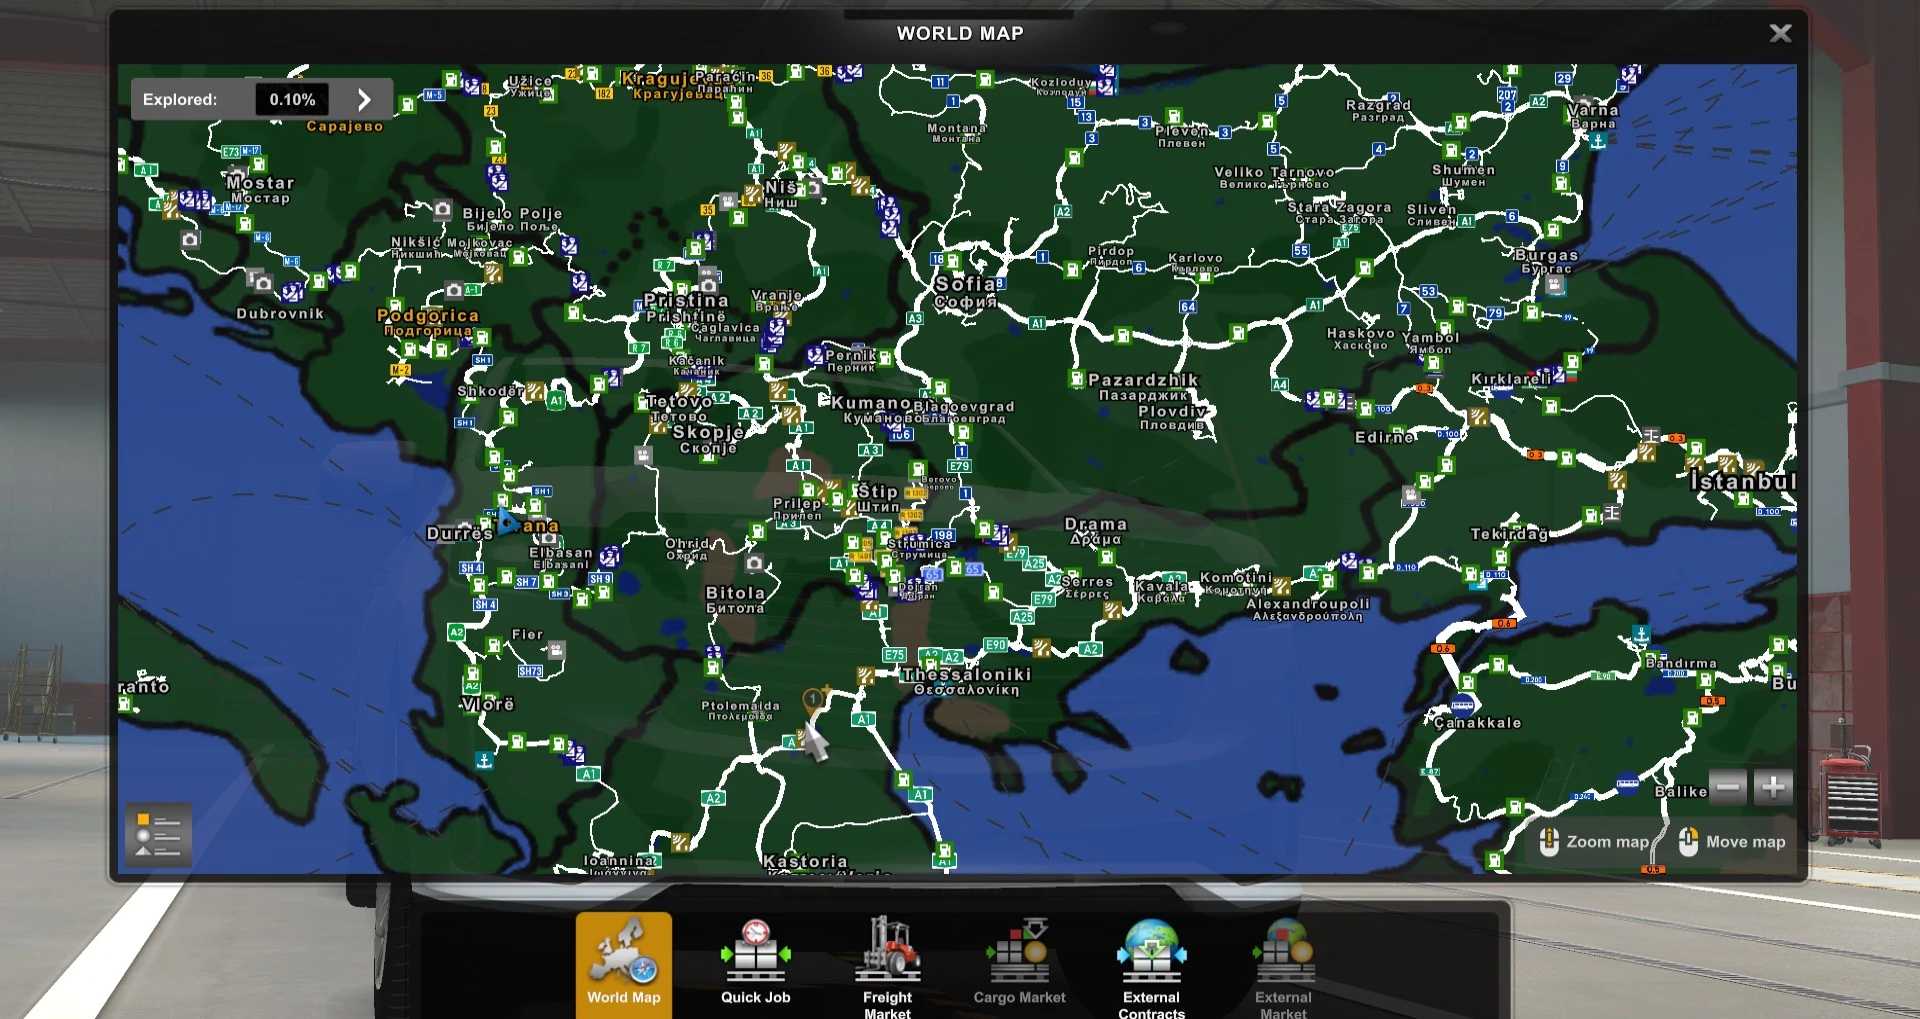Close the World Map window
The width and height of the screenshot is (1920, 1019).
tap(1780, 34)
